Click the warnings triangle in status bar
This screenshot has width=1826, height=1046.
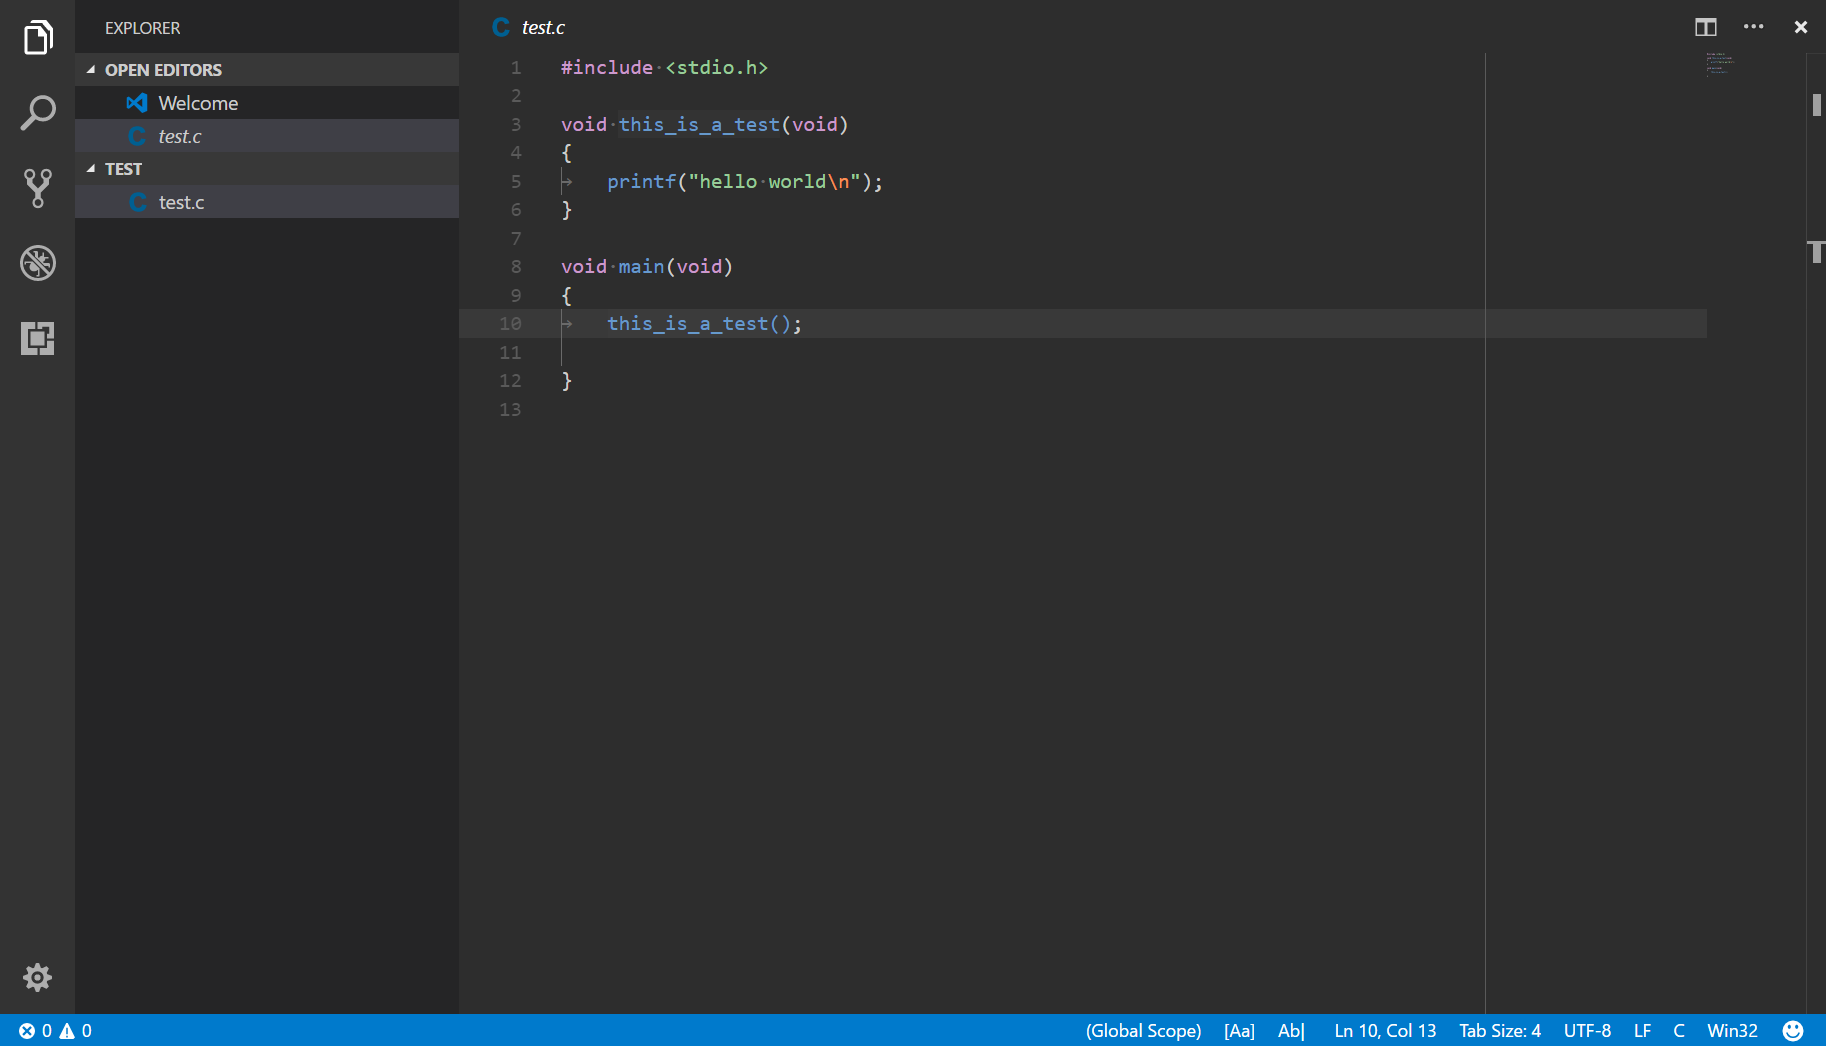[x=67, y=1031]
